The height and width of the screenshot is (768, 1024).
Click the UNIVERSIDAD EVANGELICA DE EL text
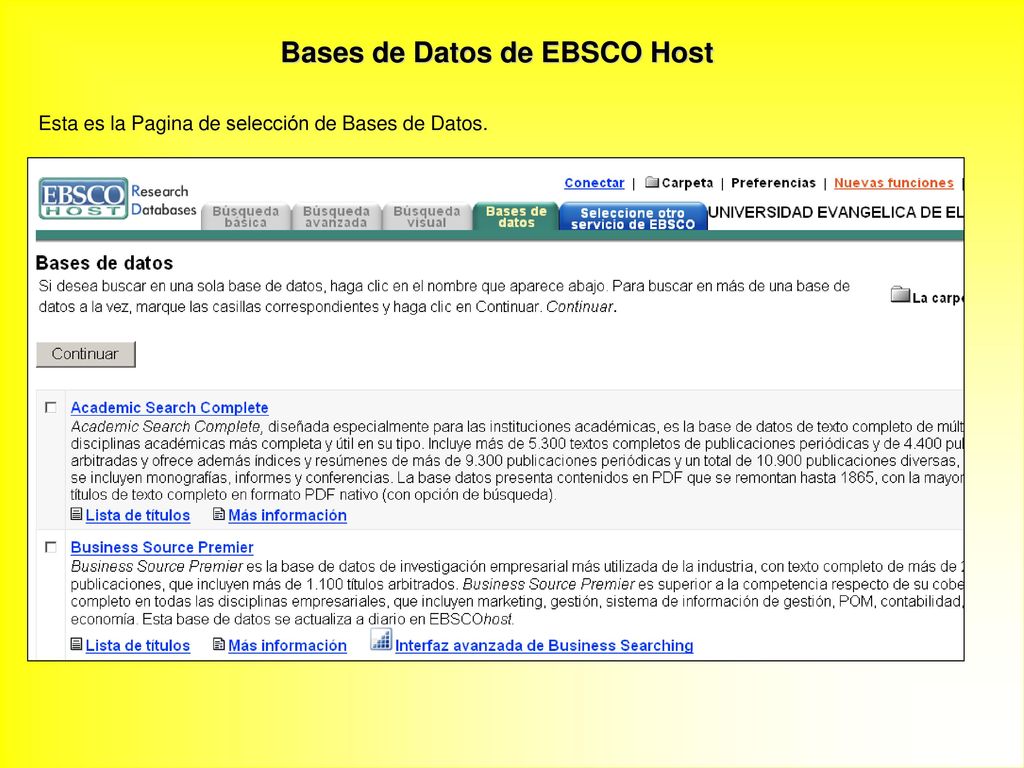(836, 212)
